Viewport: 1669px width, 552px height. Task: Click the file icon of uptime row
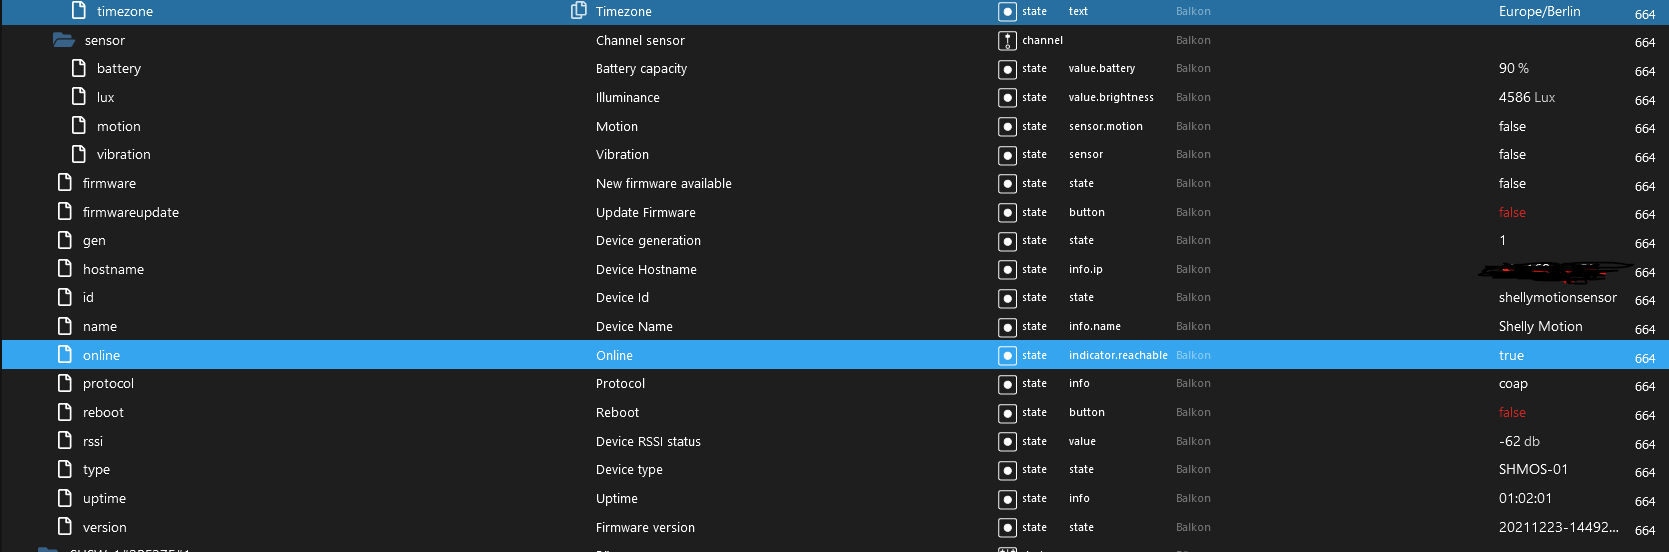(65, 498)
